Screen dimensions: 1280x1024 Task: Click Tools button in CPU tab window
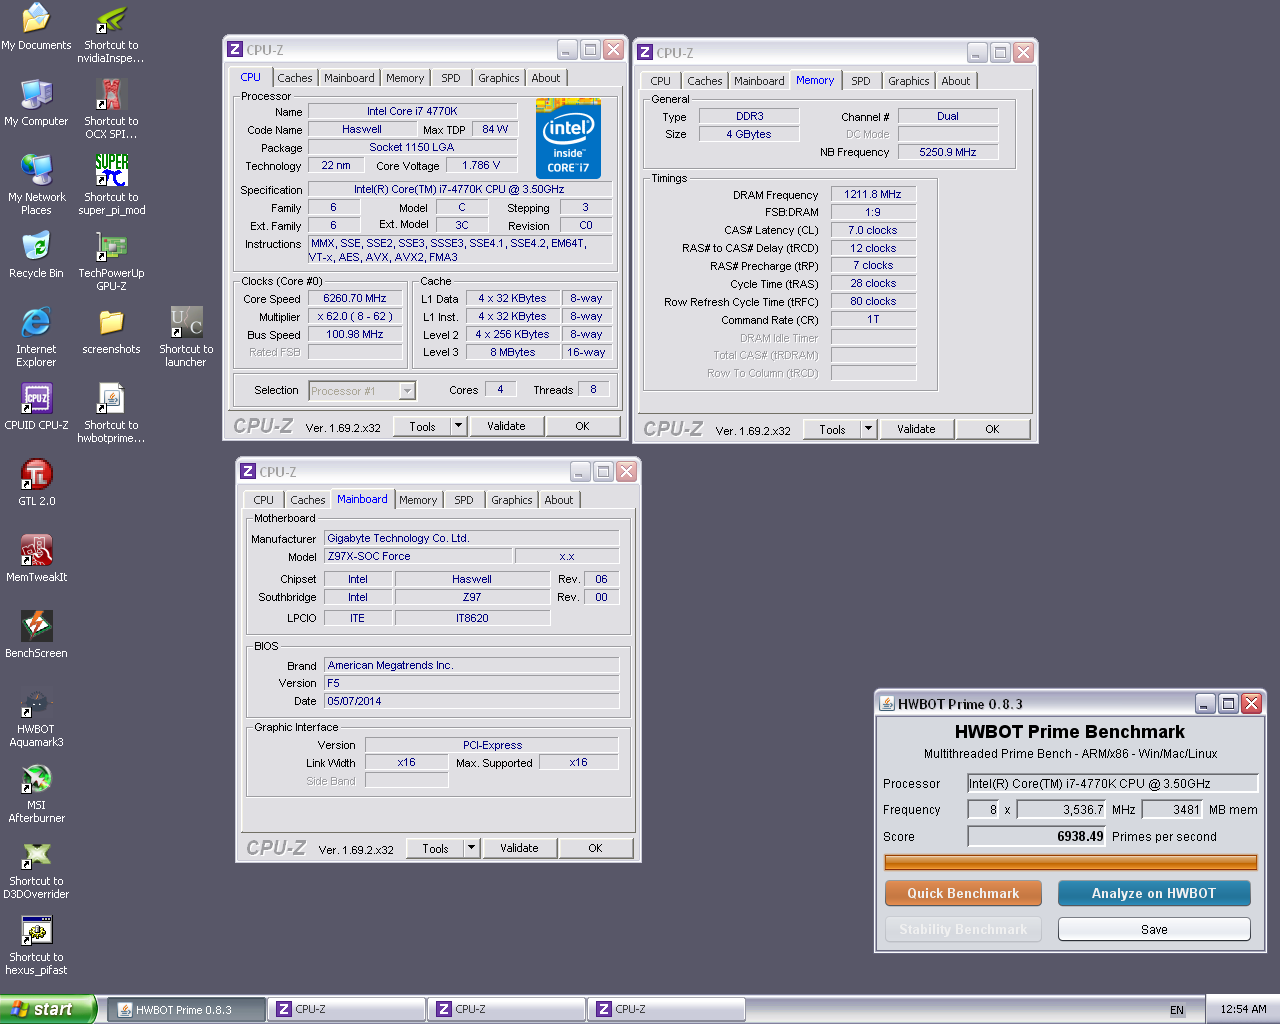tap(422, 426)
